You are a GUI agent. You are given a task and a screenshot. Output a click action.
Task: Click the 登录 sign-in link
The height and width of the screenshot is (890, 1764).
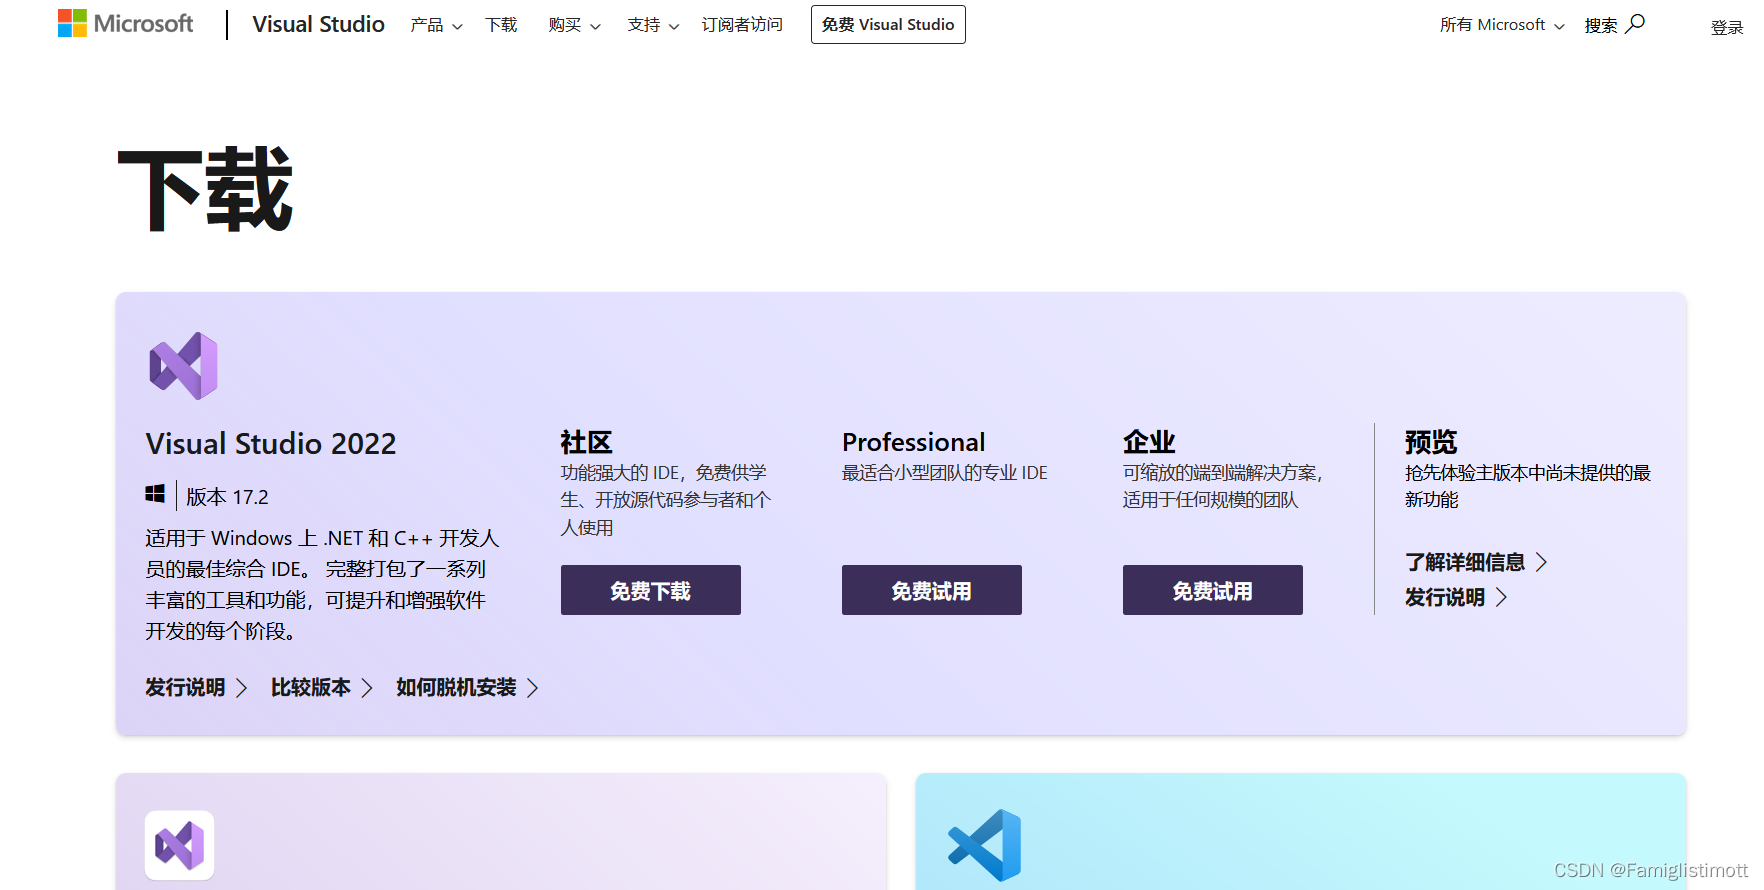click(1727, 28)
